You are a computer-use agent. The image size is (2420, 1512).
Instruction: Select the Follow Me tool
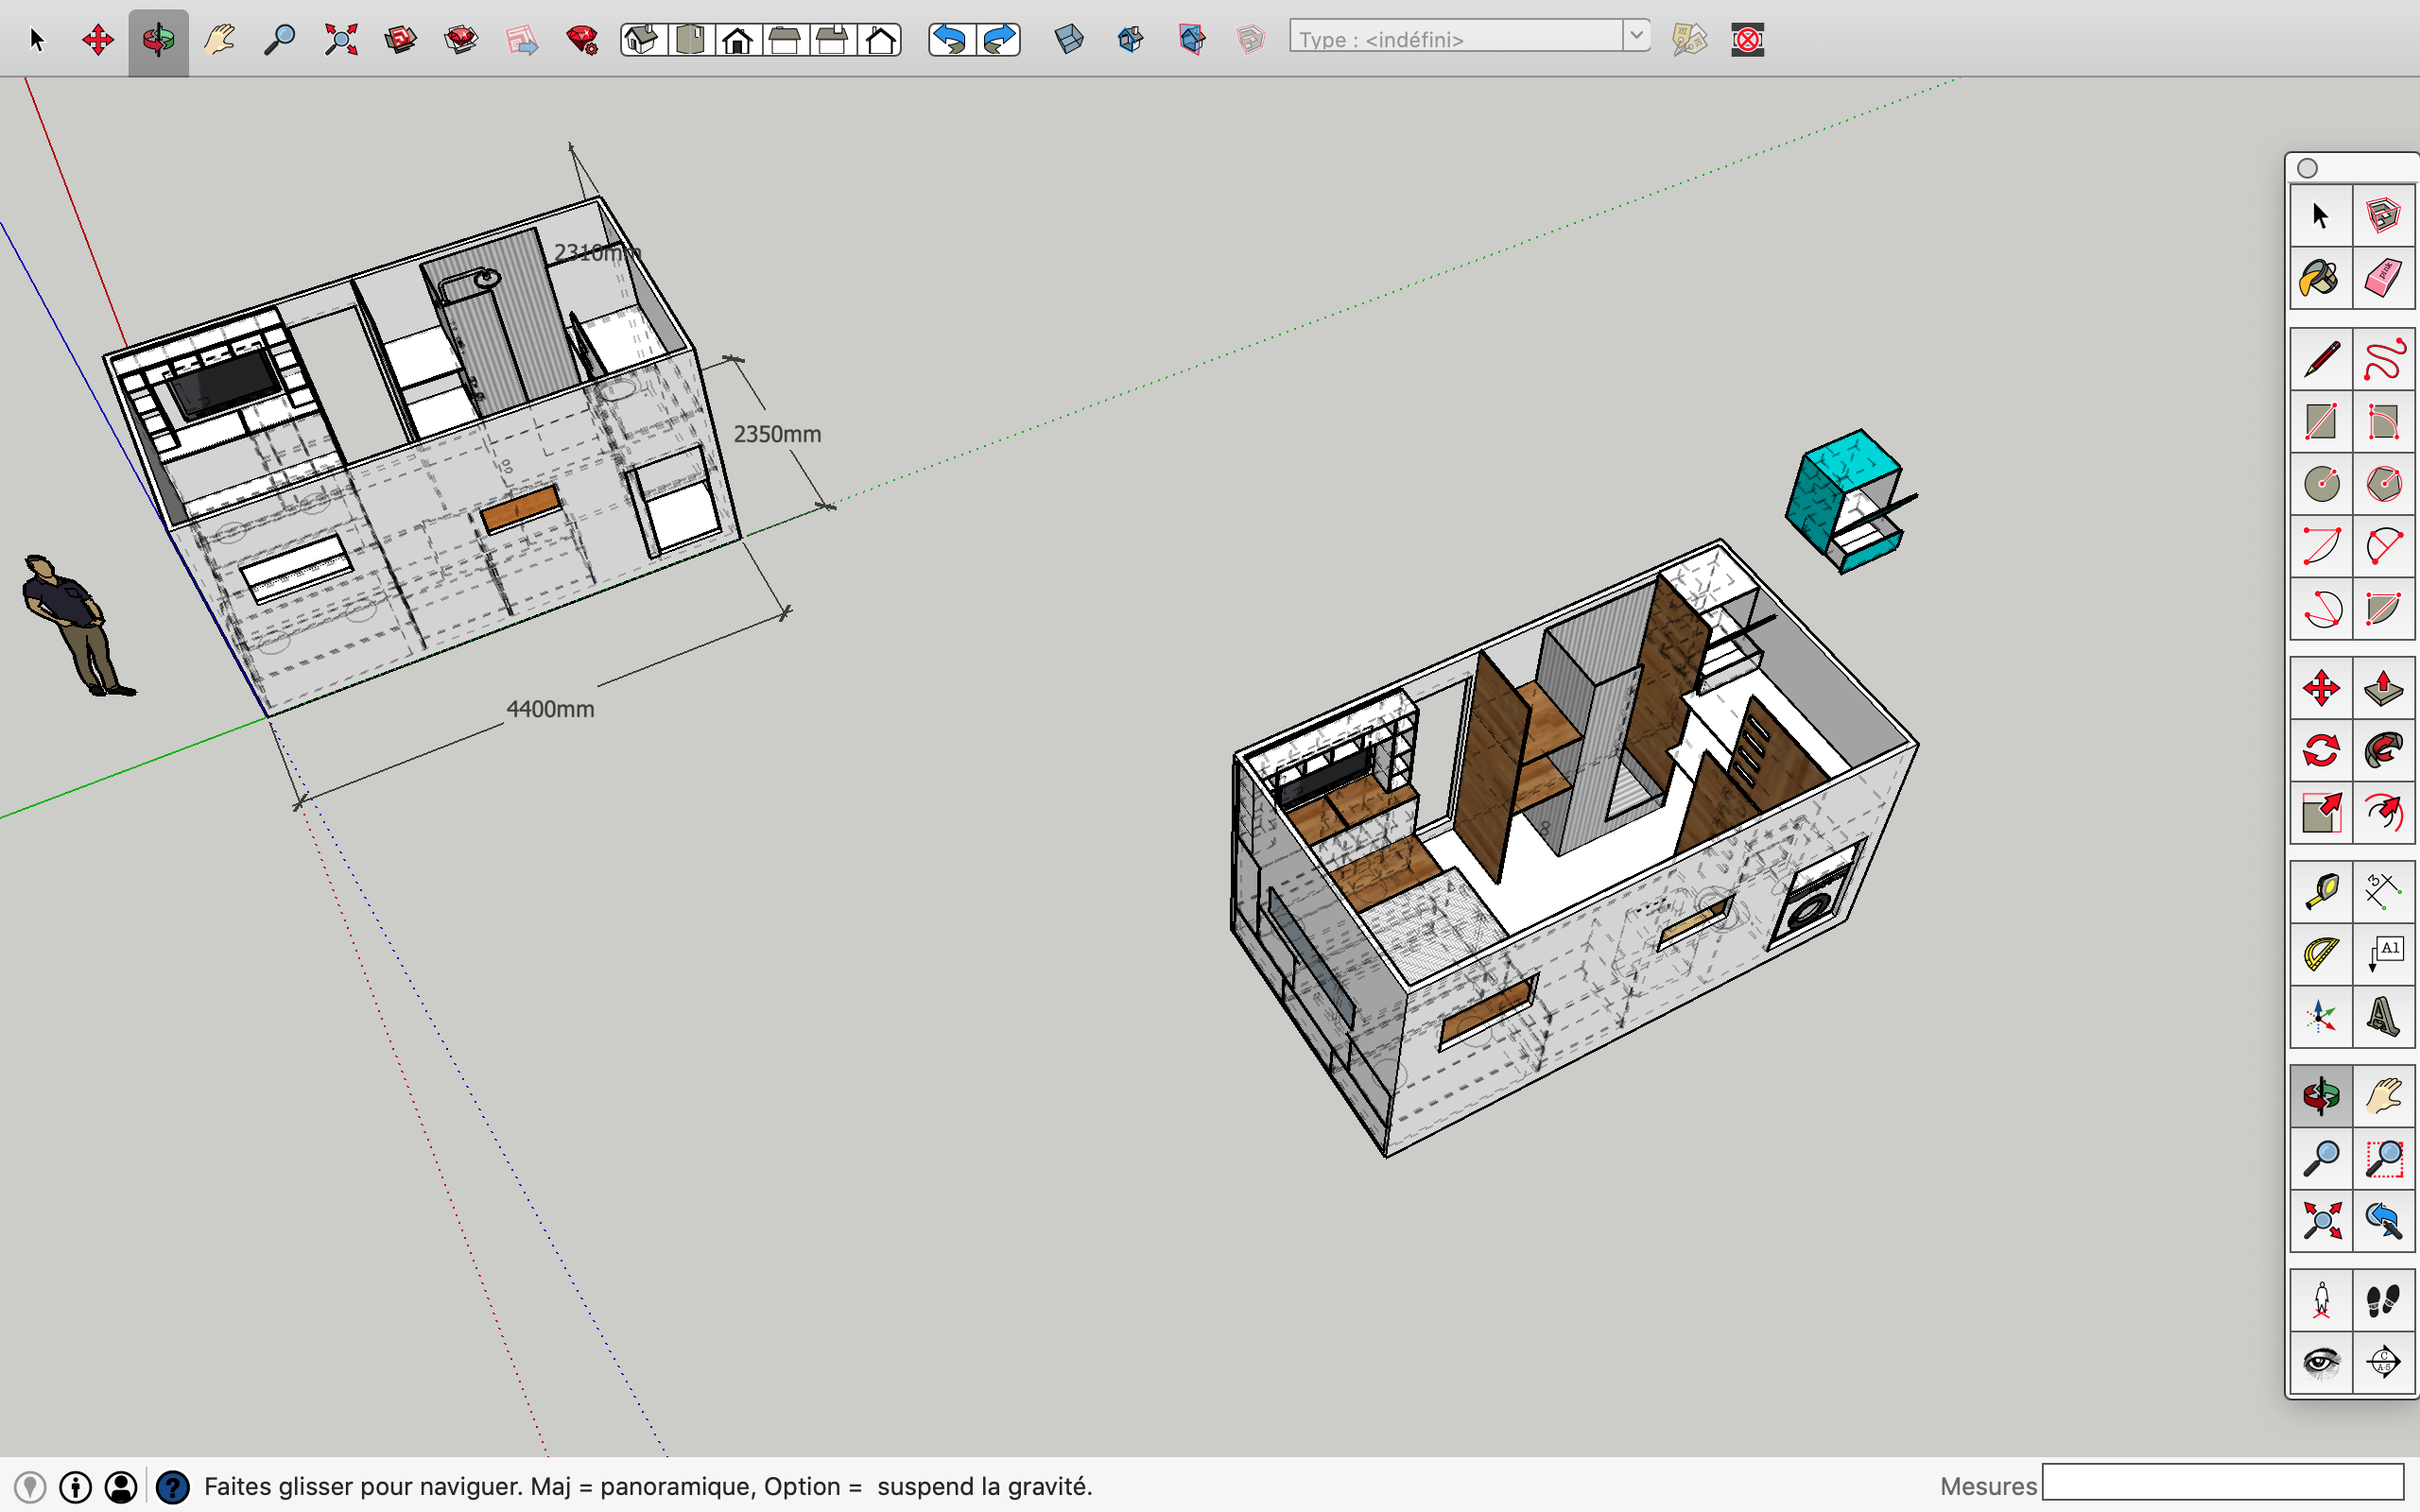pyautogui.click(x=2383, y=750)
